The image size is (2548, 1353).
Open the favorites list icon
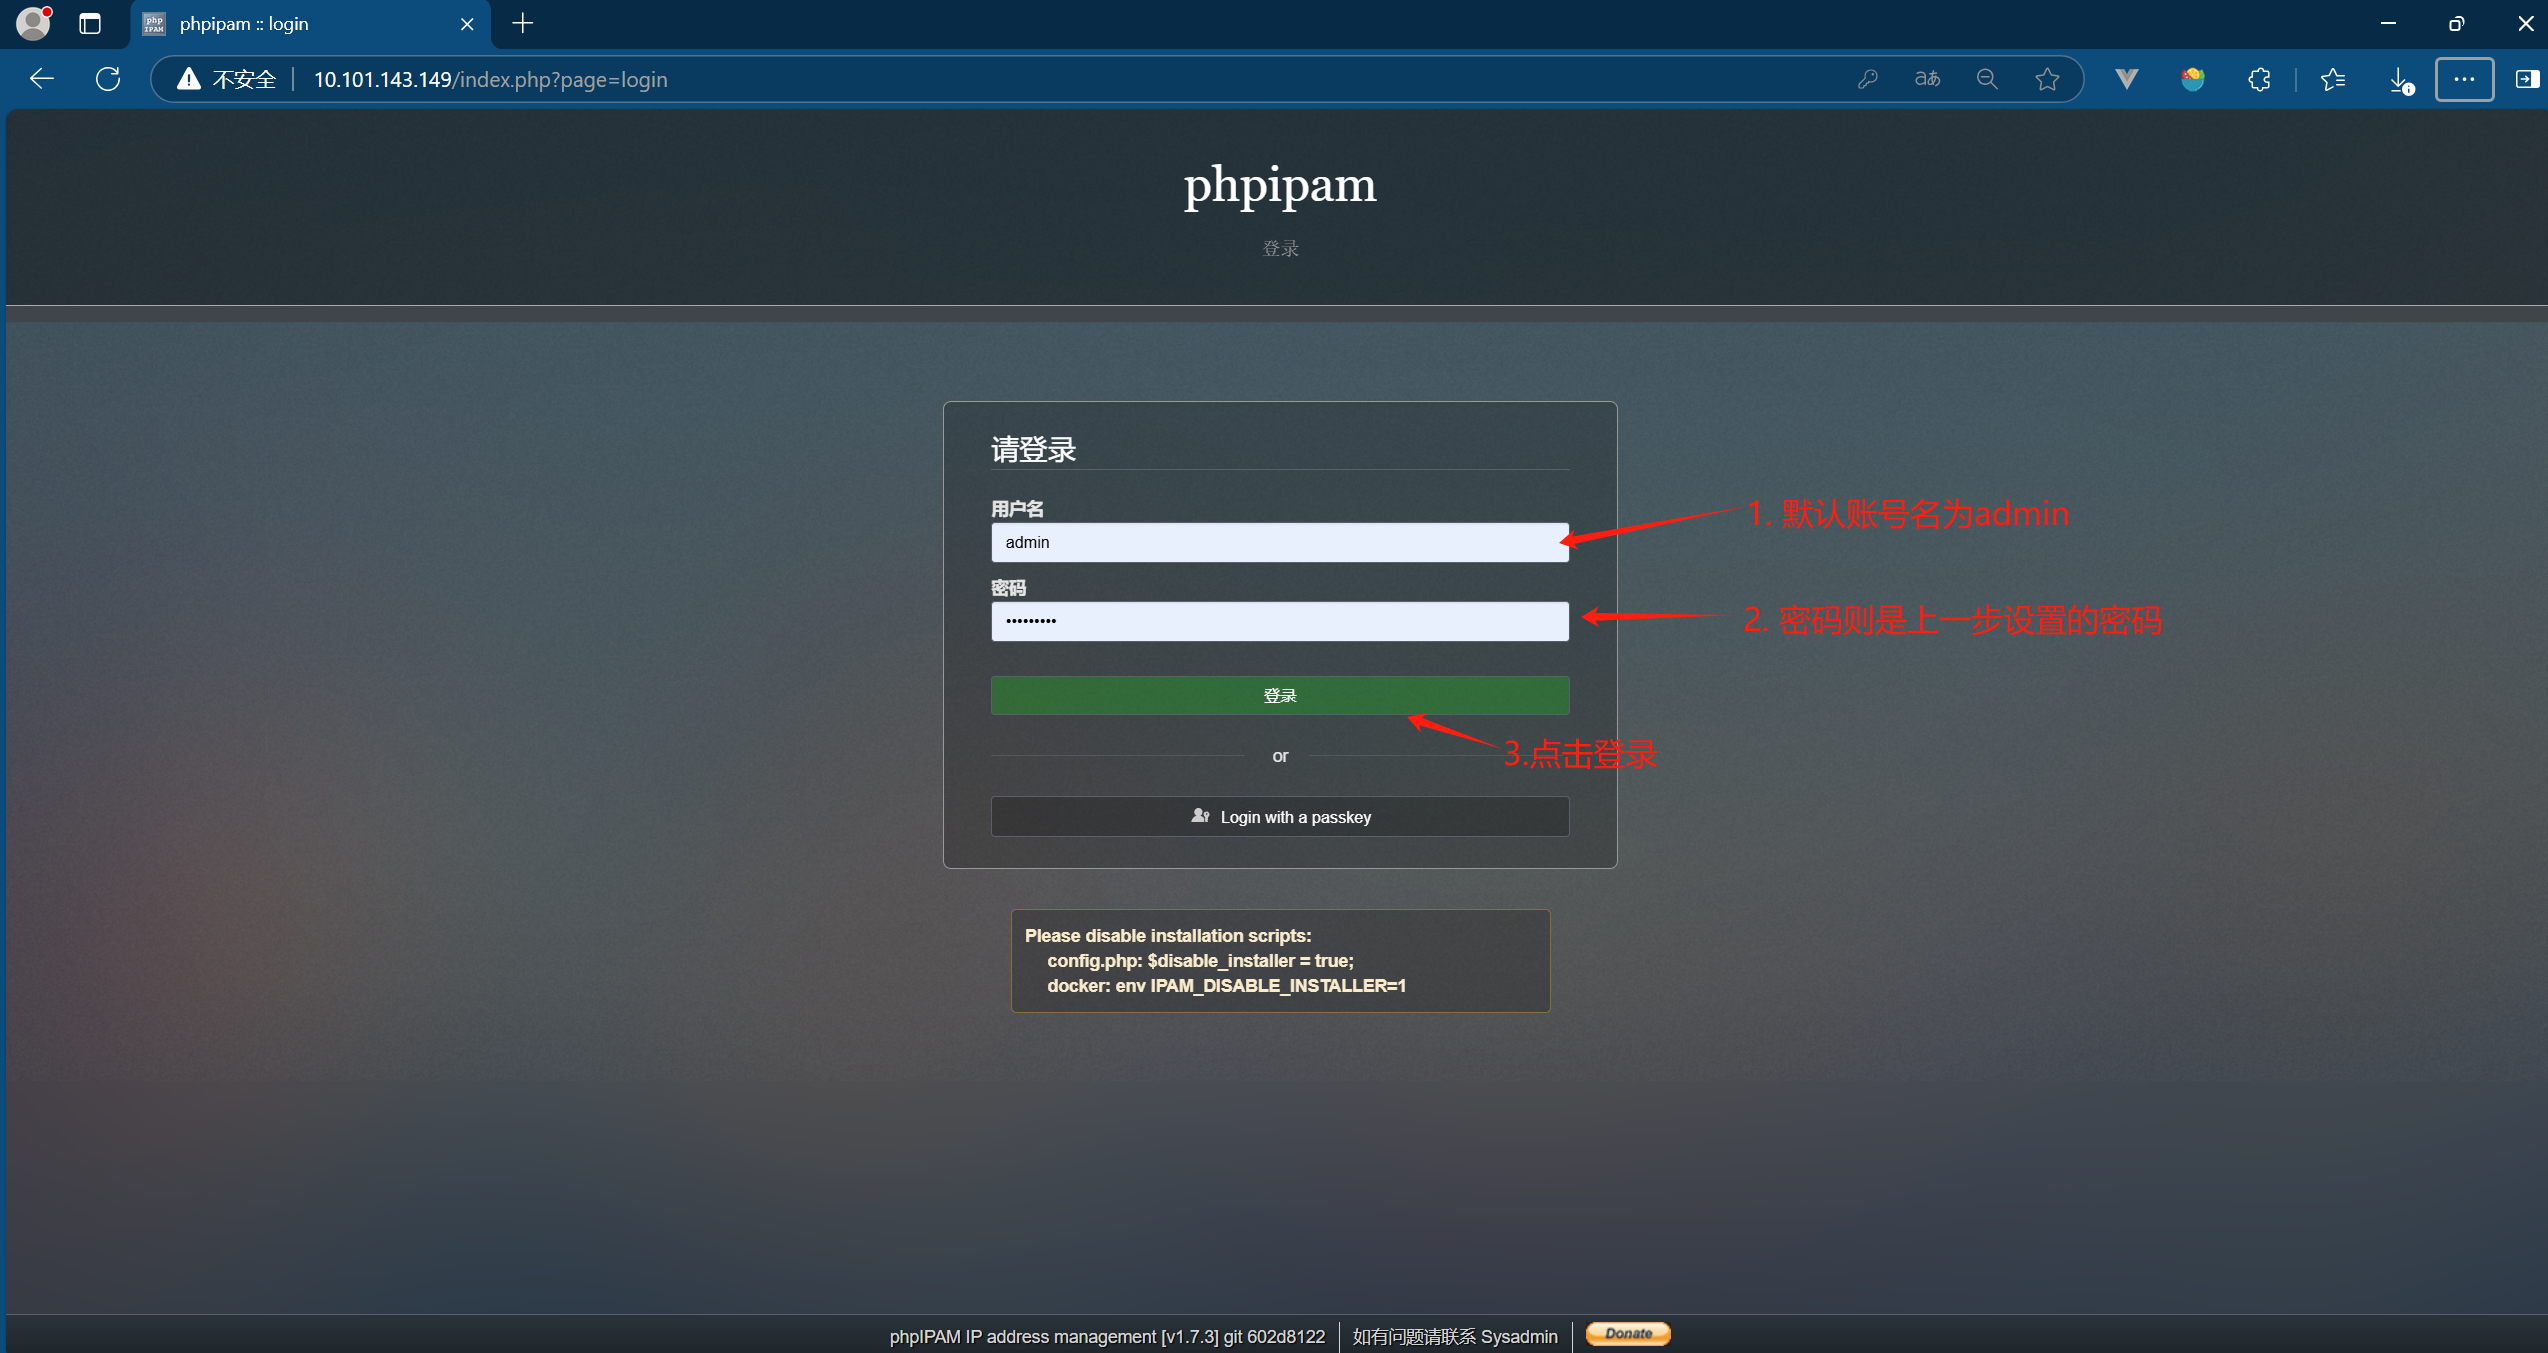[x=2333, y=79]
